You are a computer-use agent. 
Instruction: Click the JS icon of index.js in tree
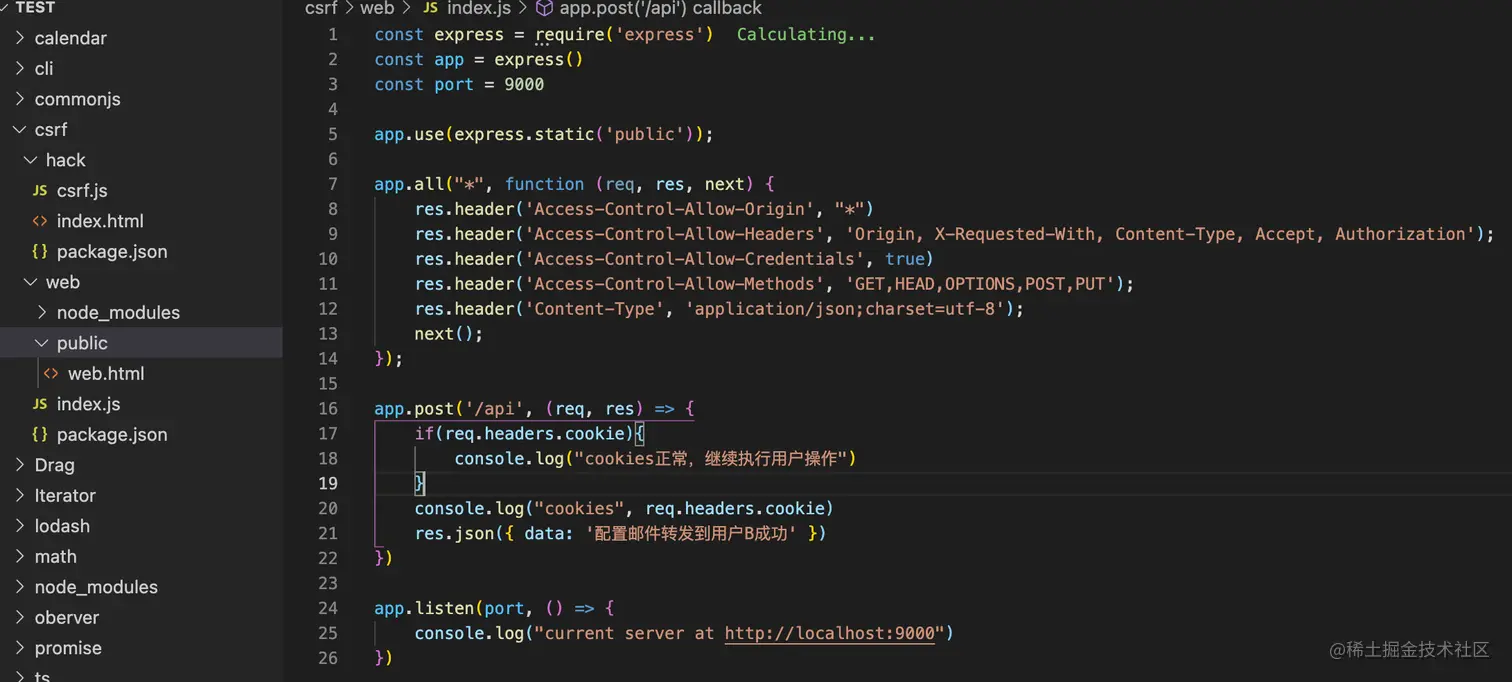40,404
